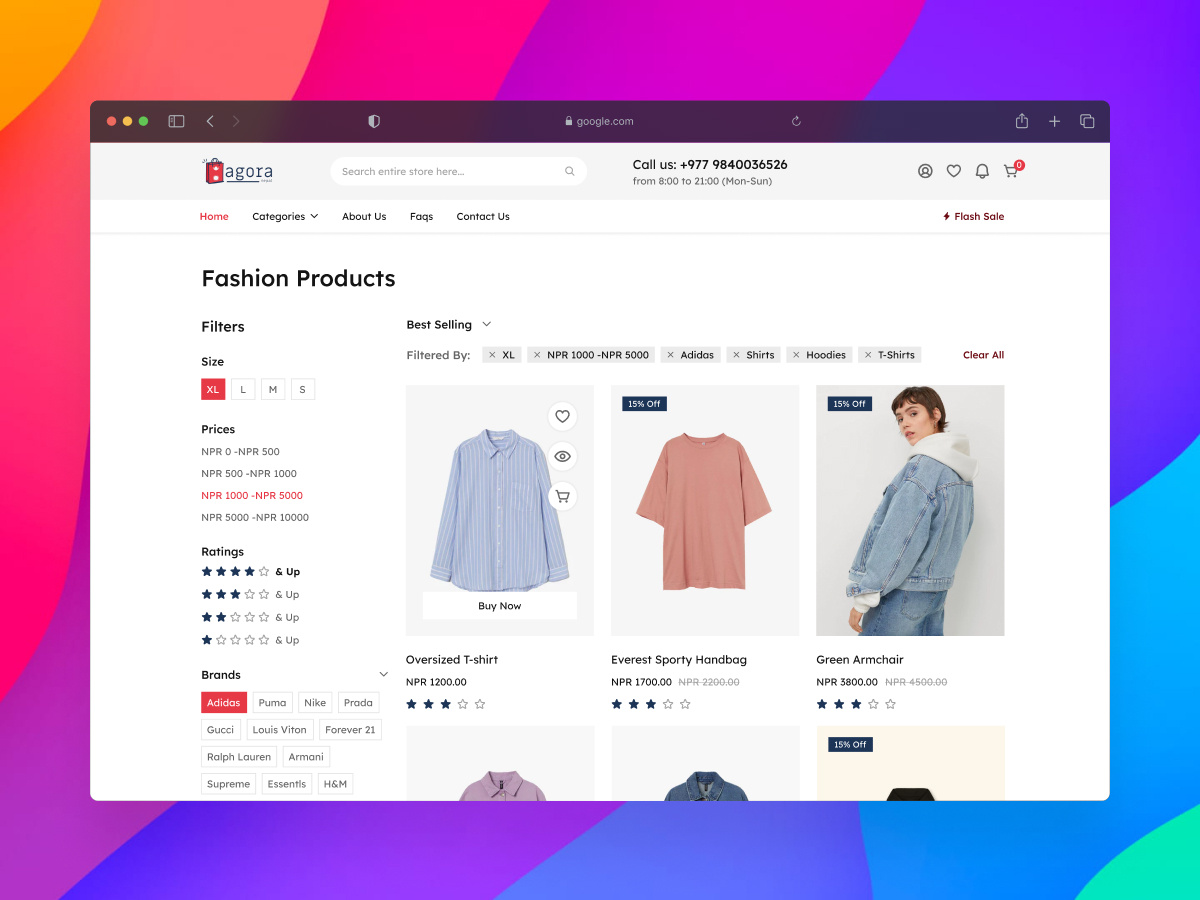Click Buy Now on striped shirt
Image resolution: width=1200 pixels, height=900 pixels.
[x=500, y=606]
